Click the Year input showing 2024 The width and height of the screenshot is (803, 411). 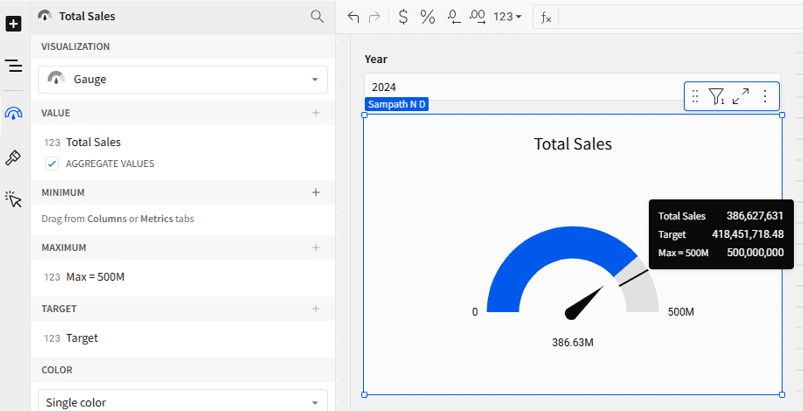(x=520, y=87)
